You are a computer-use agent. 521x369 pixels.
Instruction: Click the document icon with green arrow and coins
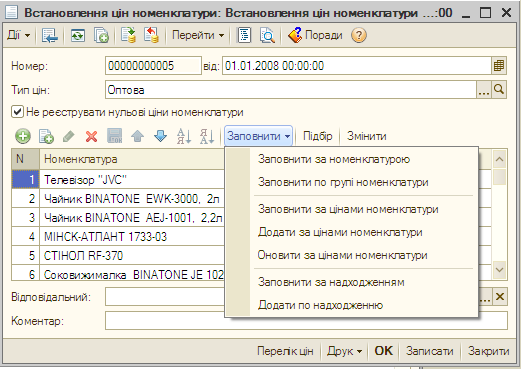(128, 35)
